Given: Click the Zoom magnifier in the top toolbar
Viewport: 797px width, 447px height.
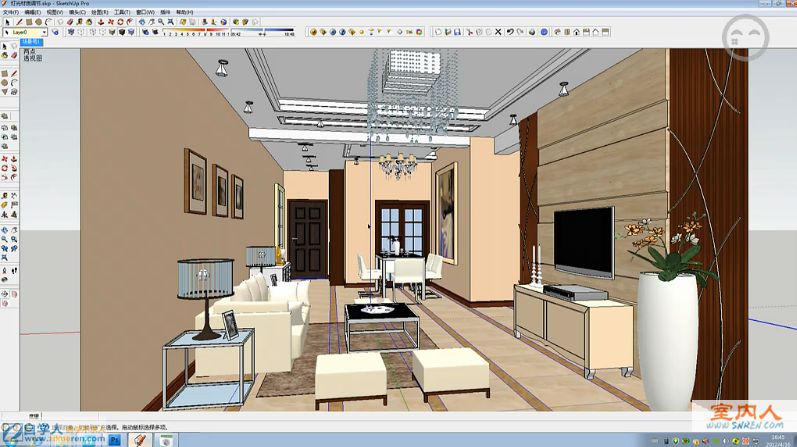Looking at the screenshot, I should (161, 22).
